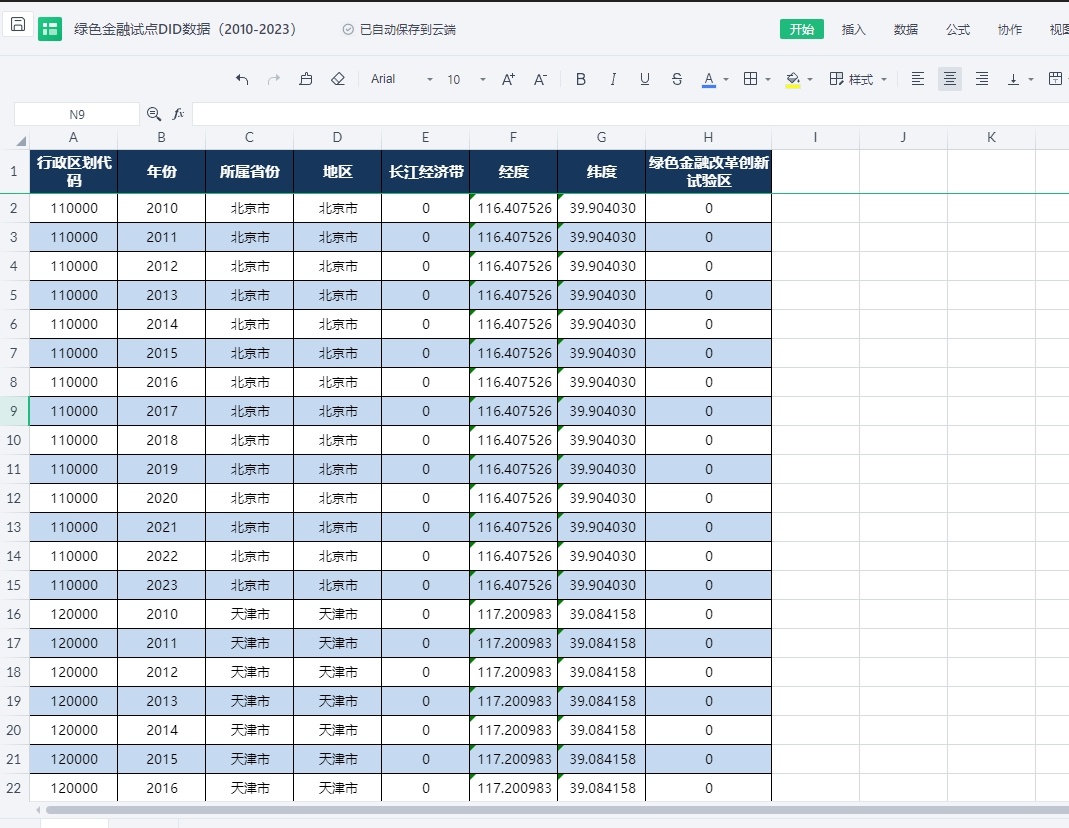This screenshot has height=828, width=1069.
Task: Click the save icon at top left
Action: [18, 24]
